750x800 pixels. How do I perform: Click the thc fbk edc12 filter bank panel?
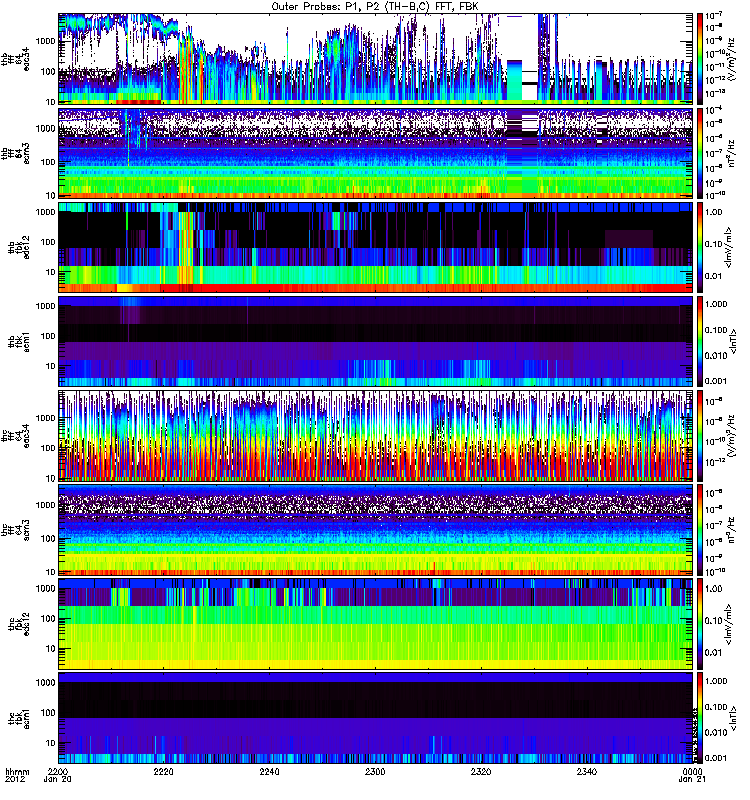coord(375,623)
